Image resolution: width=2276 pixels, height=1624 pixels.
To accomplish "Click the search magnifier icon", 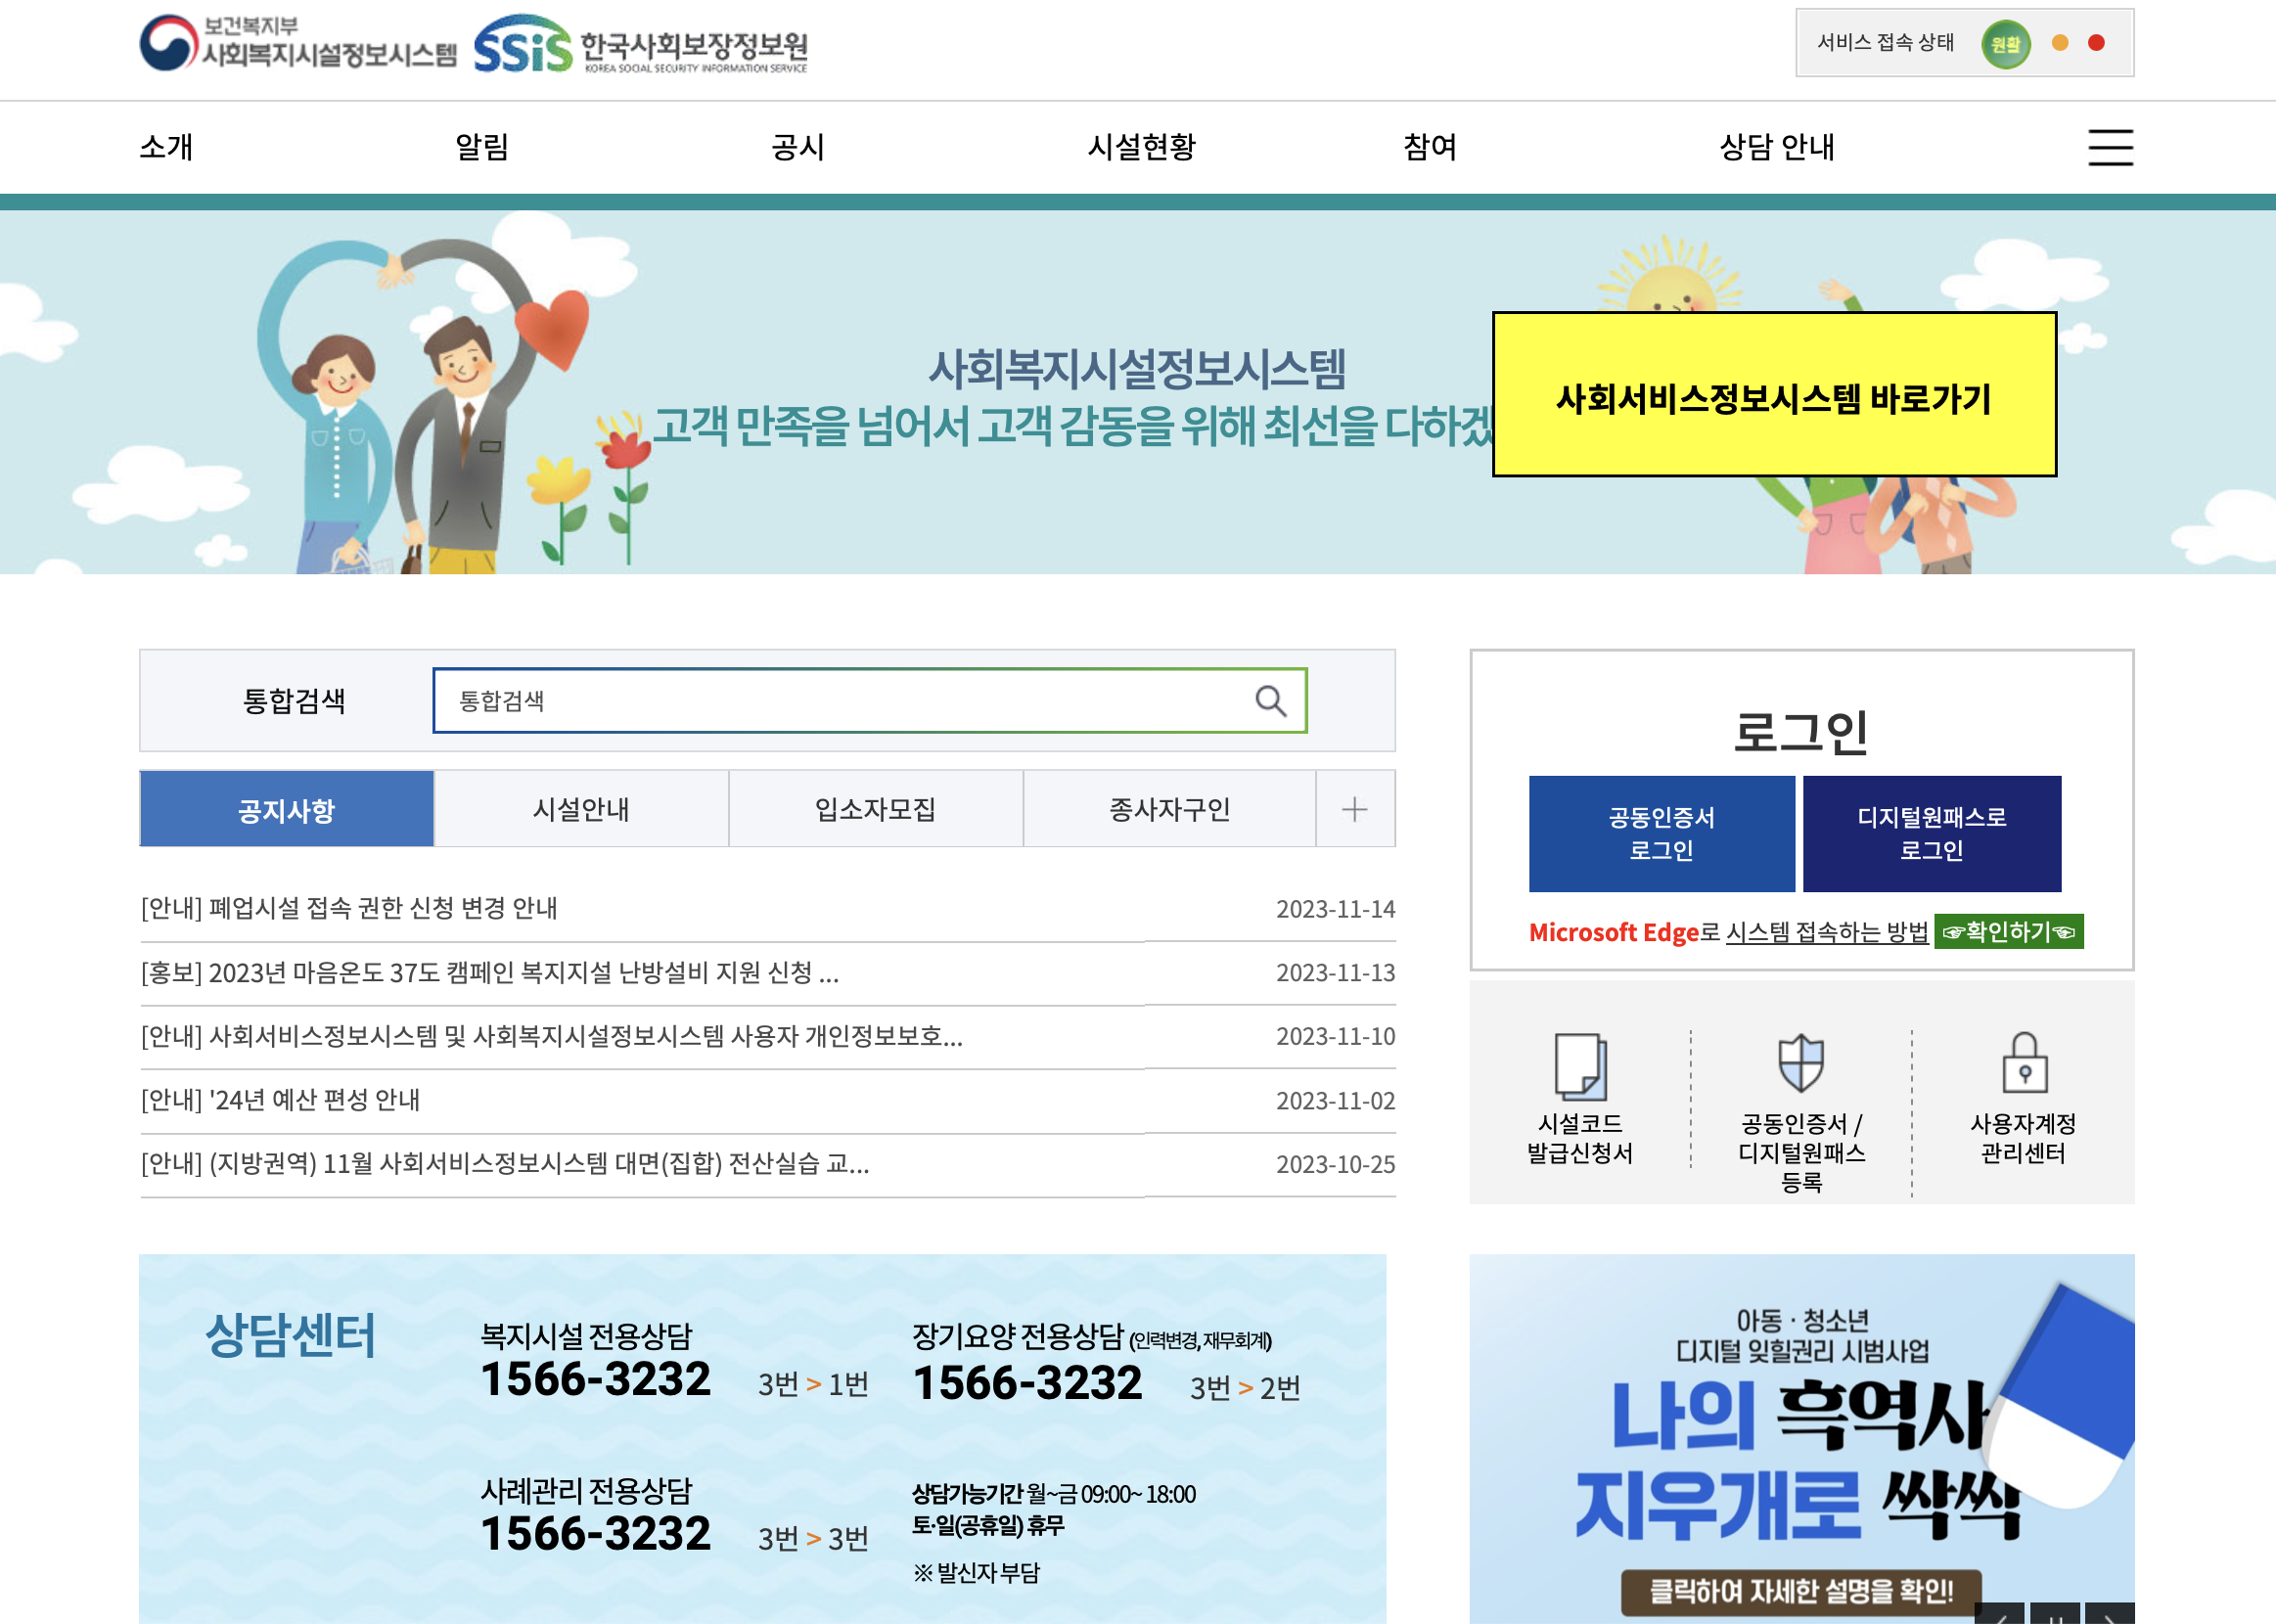I will 1271,701.
